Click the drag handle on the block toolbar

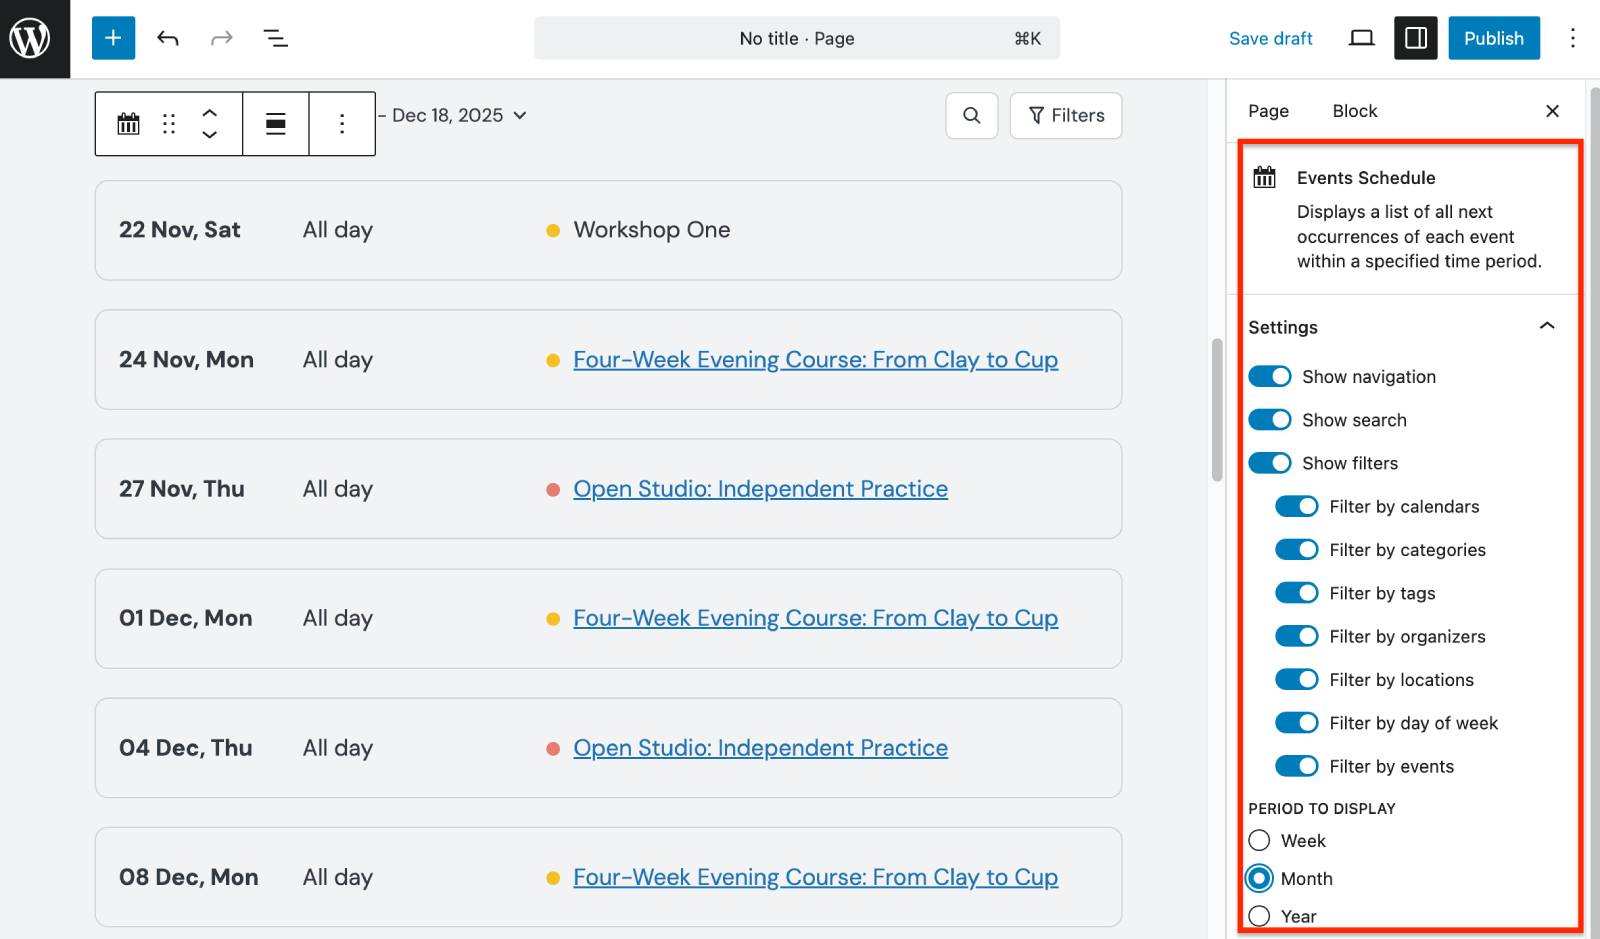point(168,123)
